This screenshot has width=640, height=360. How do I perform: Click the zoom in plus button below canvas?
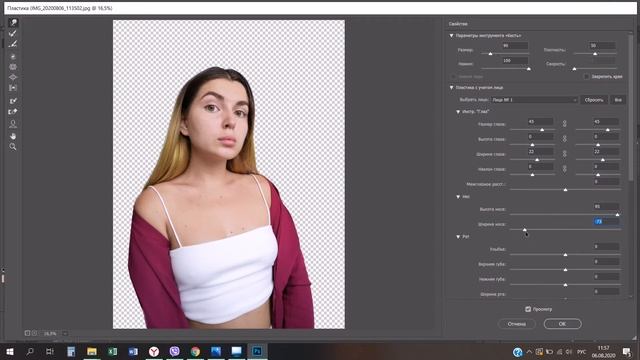(x=34, y=333)
